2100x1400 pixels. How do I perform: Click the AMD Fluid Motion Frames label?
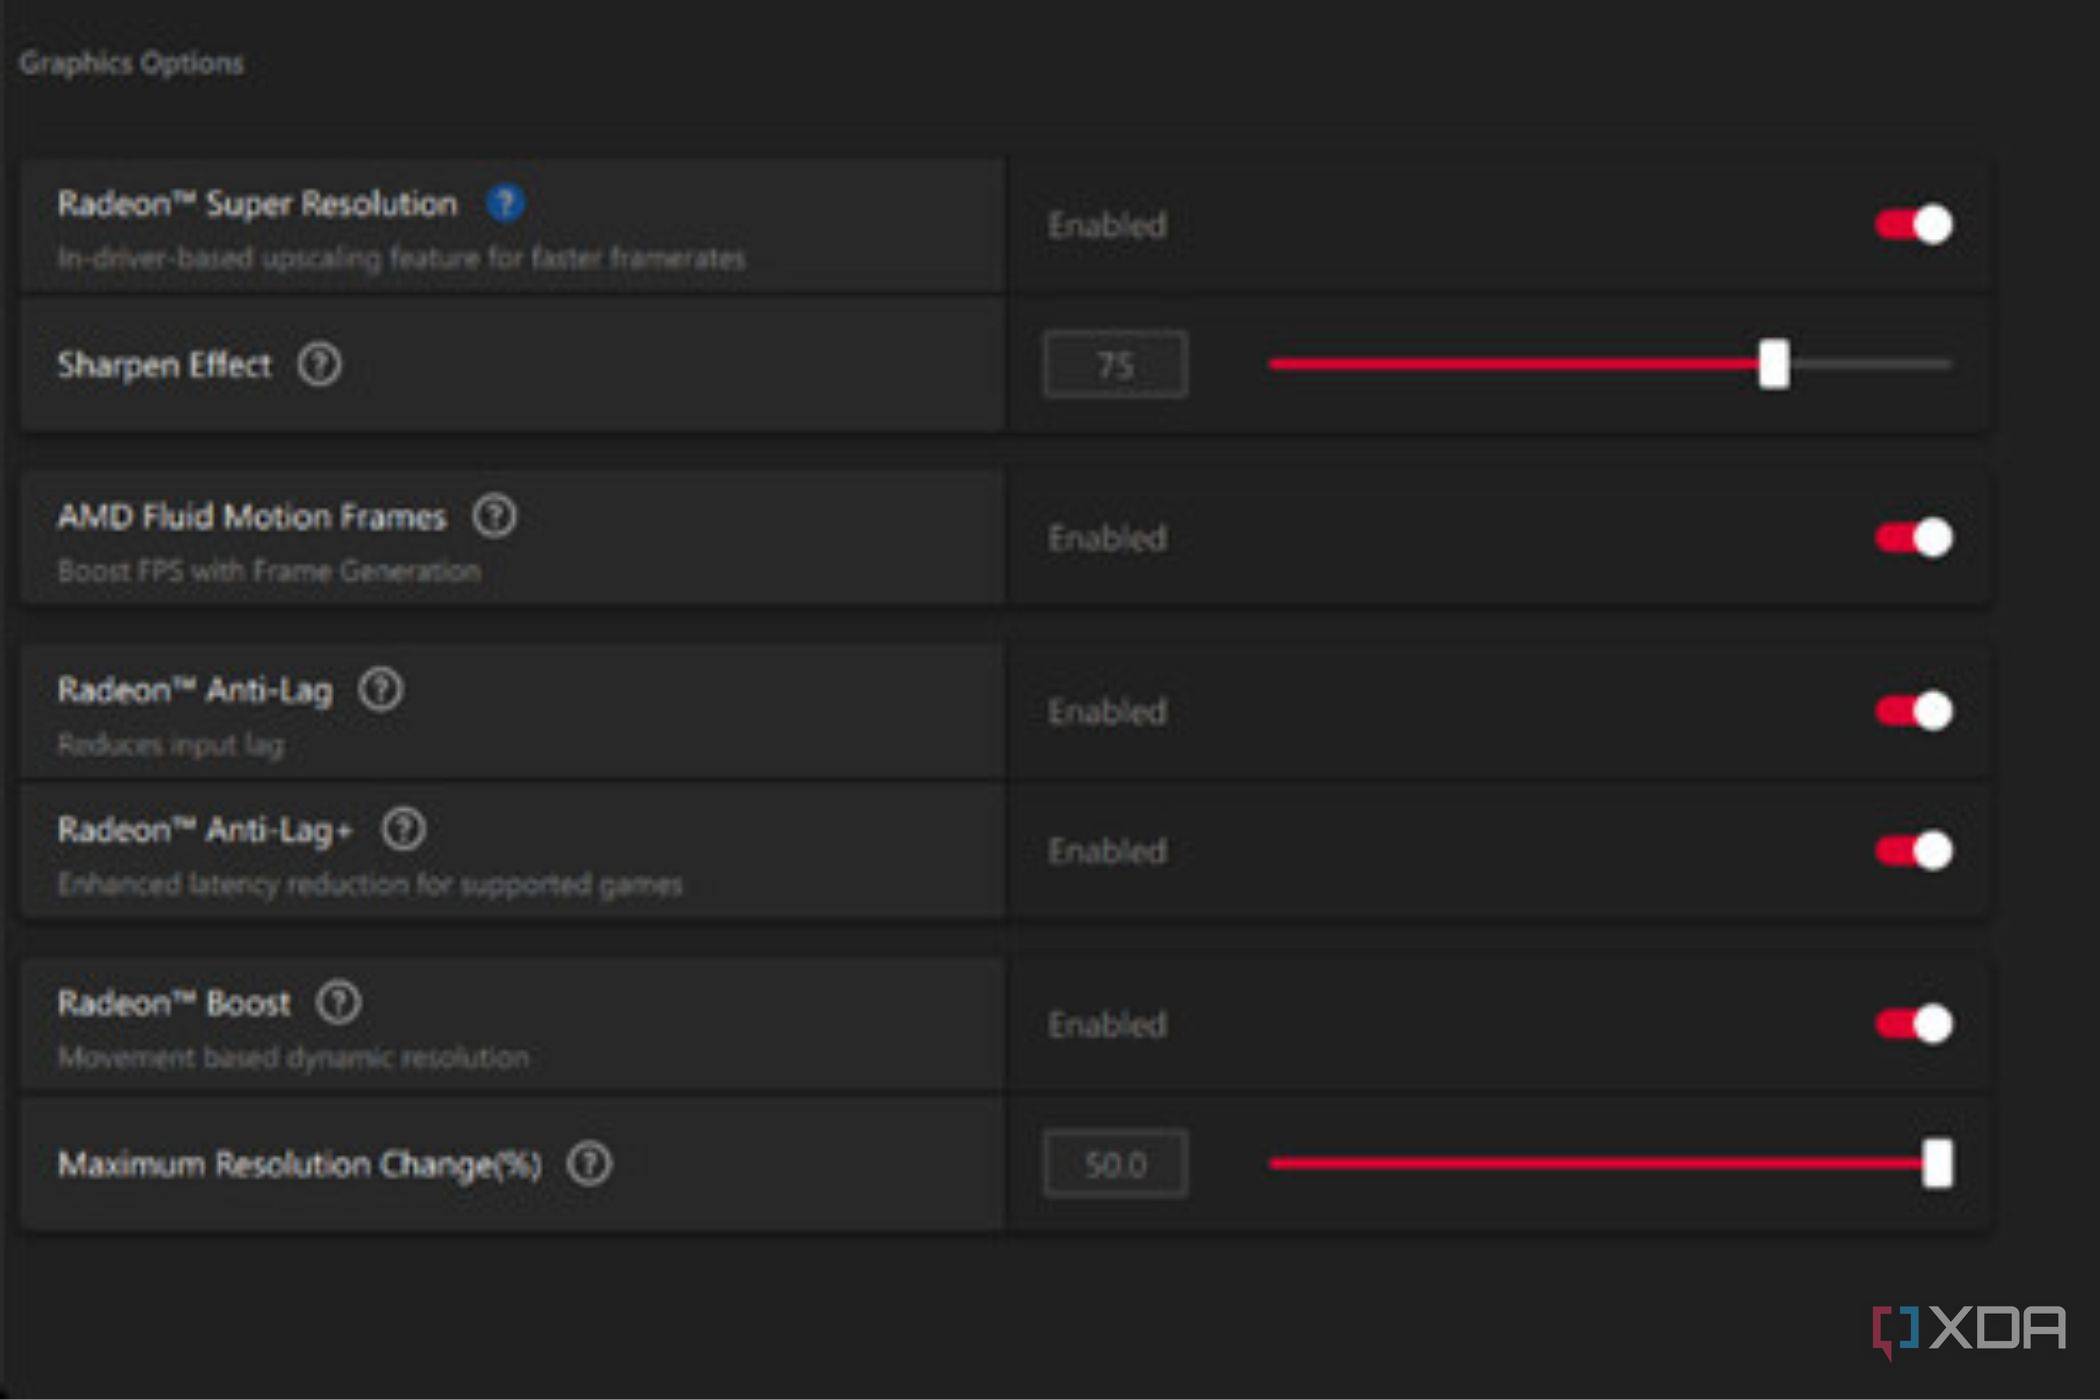[x=252, y=517]
